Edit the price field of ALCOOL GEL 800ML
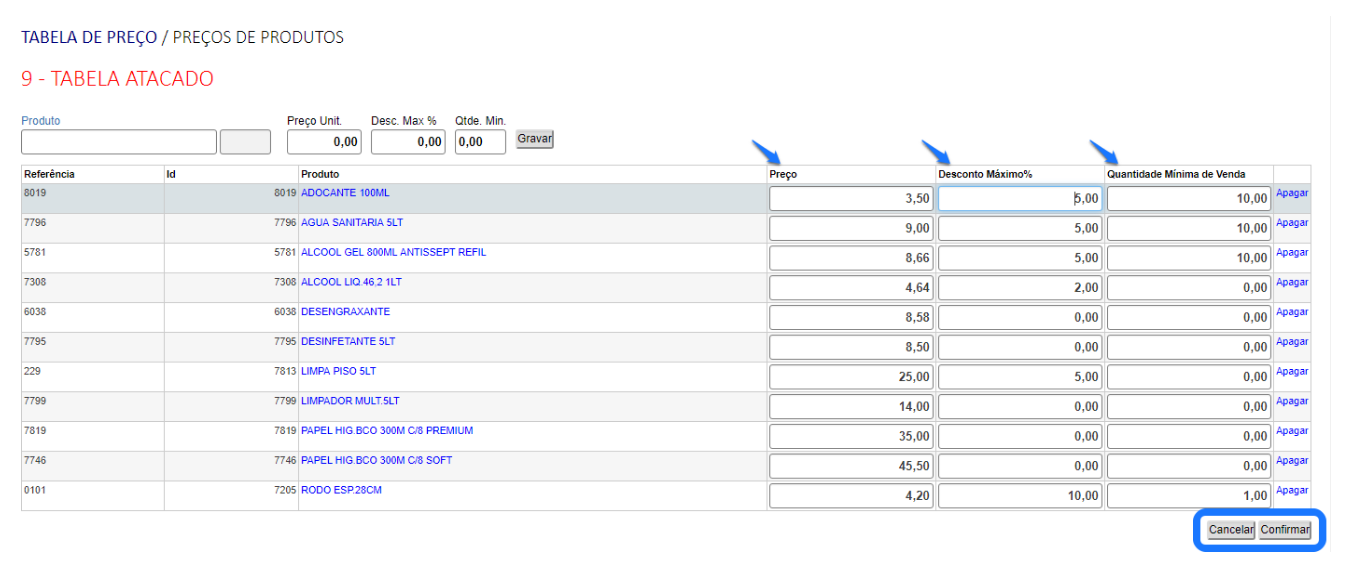The width and height of the screenshot is (1346, 575). pos(851,258)
